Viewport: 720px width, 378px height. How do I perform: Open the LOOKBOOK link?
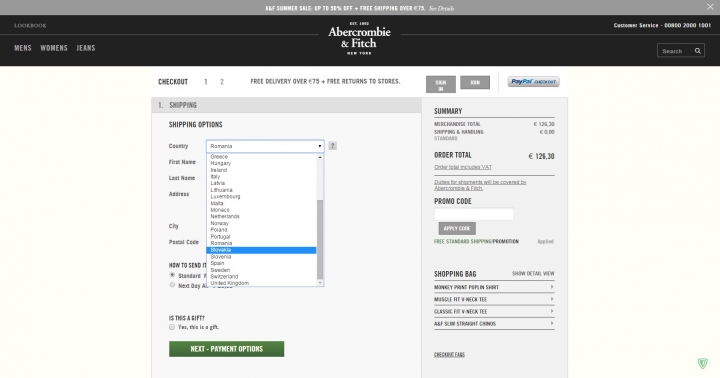30,26
